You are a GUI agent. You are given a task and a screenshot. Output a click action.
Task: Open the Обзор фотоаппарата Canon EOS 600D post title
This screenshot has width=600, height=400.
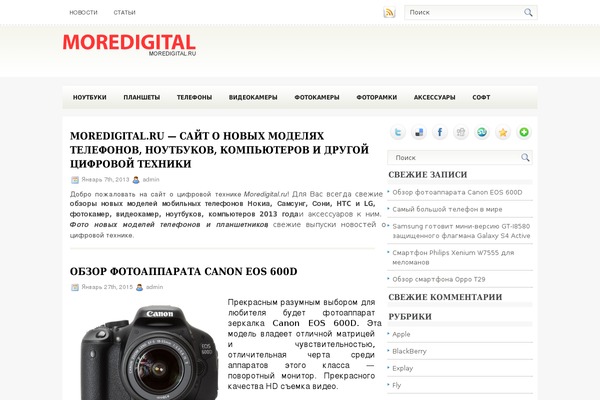183,271
